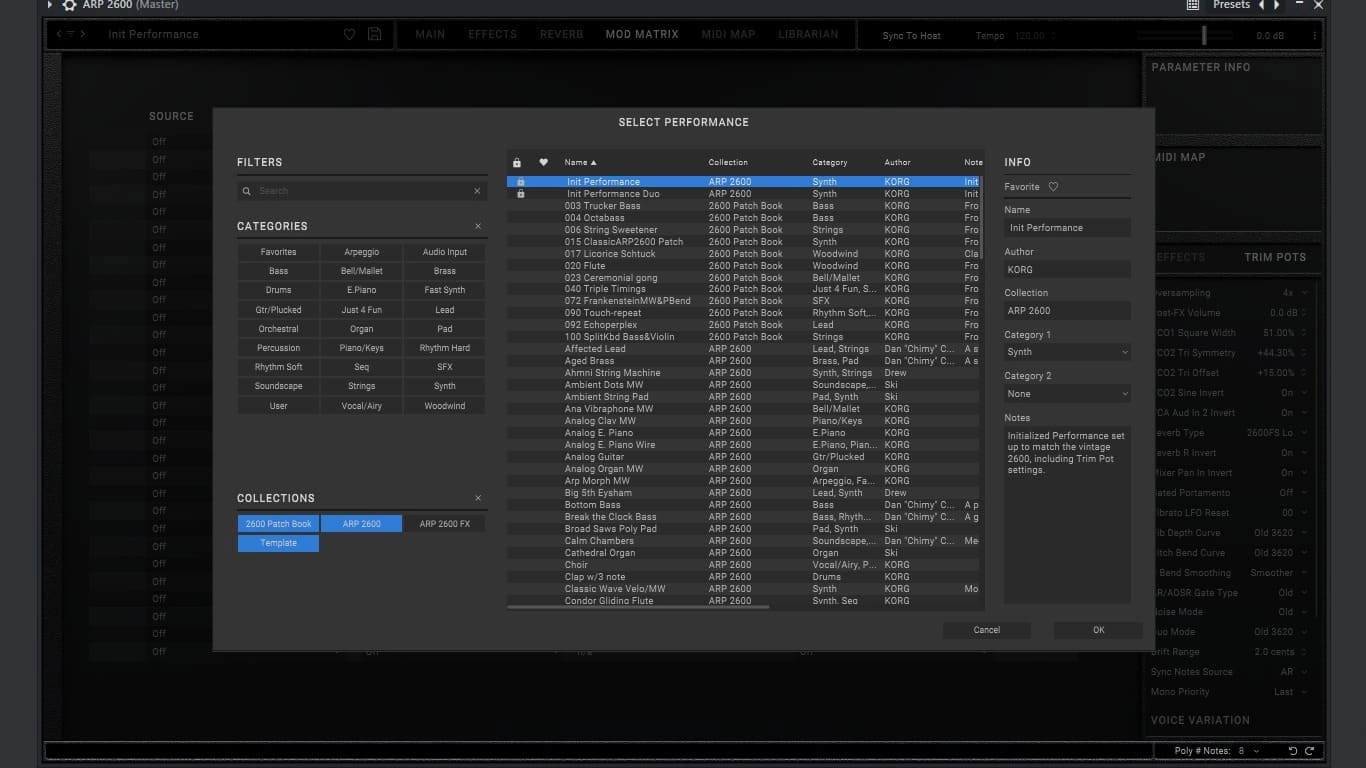Toggle the 2600 Patch Book collection
The image size is (1366, 768).
click(278, 524)
